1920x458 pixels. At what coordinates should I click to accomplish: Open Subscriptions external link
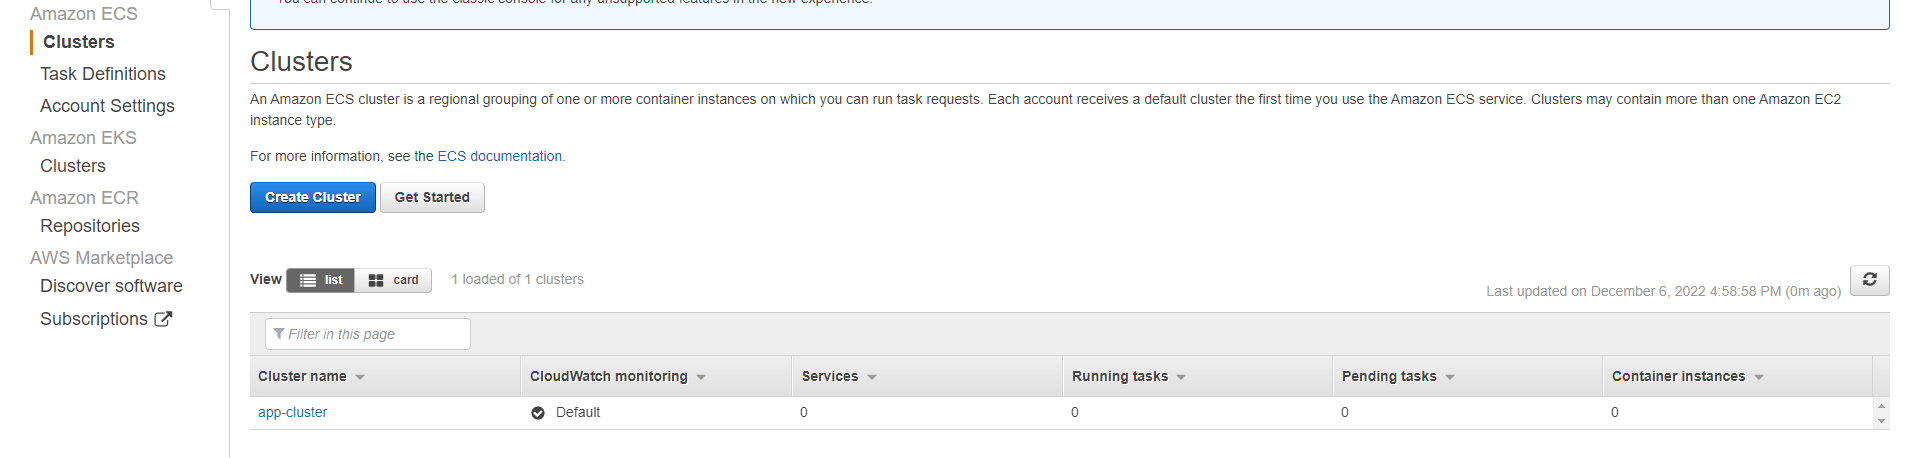[x=106, y=319]
